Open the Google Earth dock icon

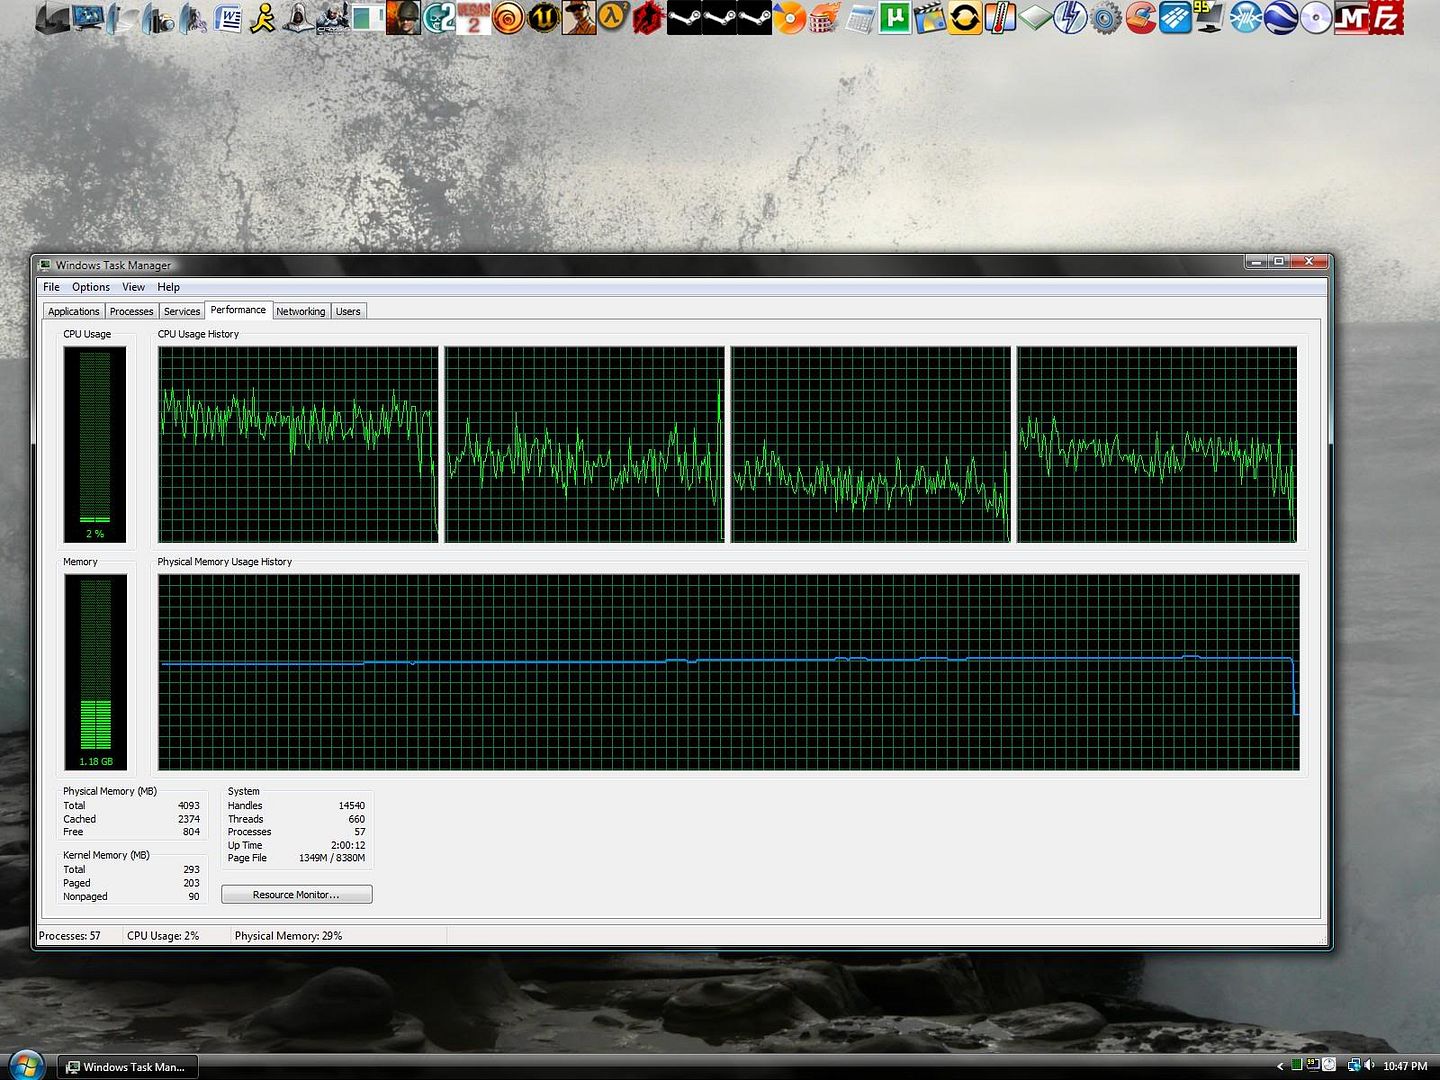tap(1281, 18)
